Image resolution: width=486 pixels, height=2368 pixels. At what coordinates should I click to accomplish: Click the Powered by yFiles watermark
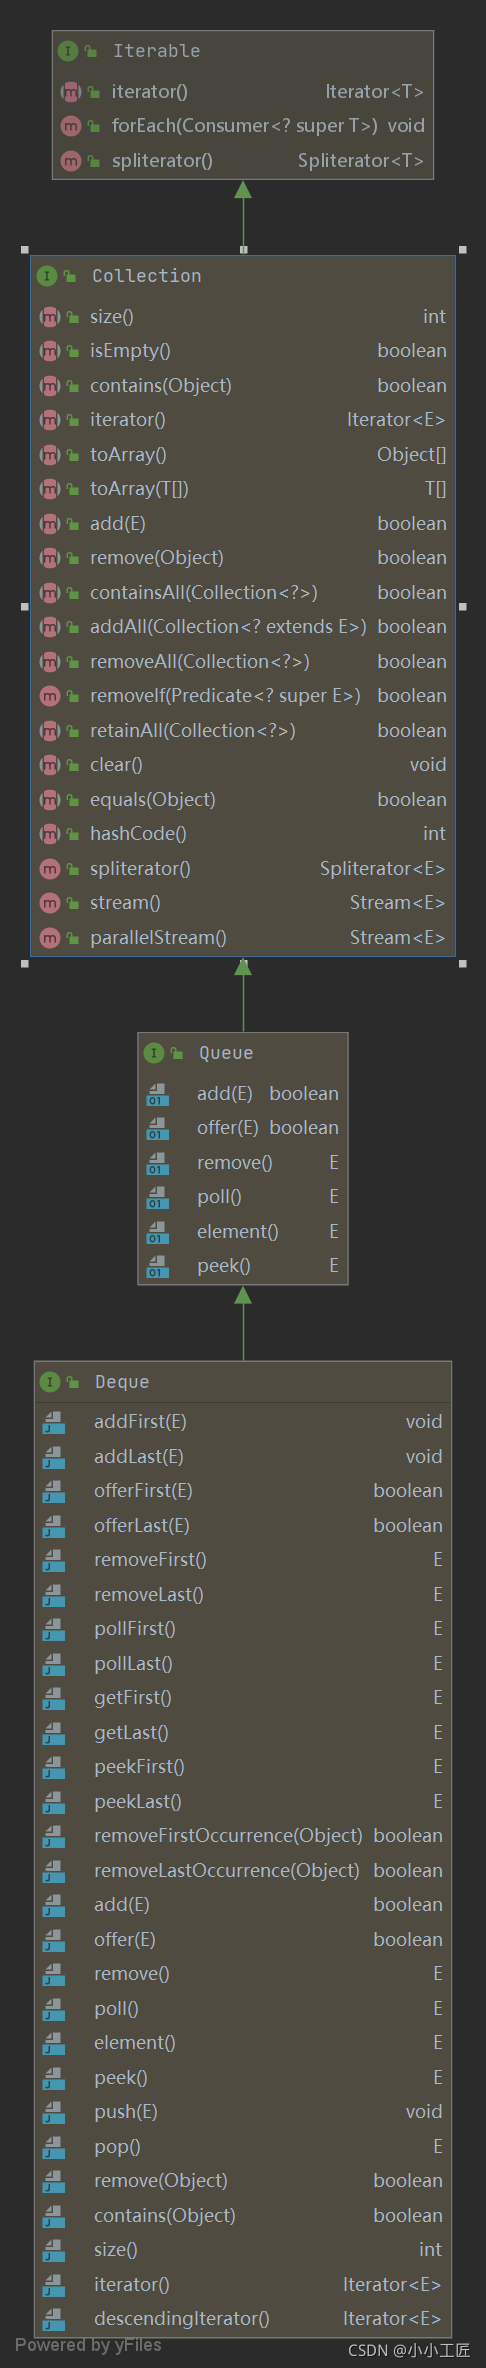[88, 2345]
